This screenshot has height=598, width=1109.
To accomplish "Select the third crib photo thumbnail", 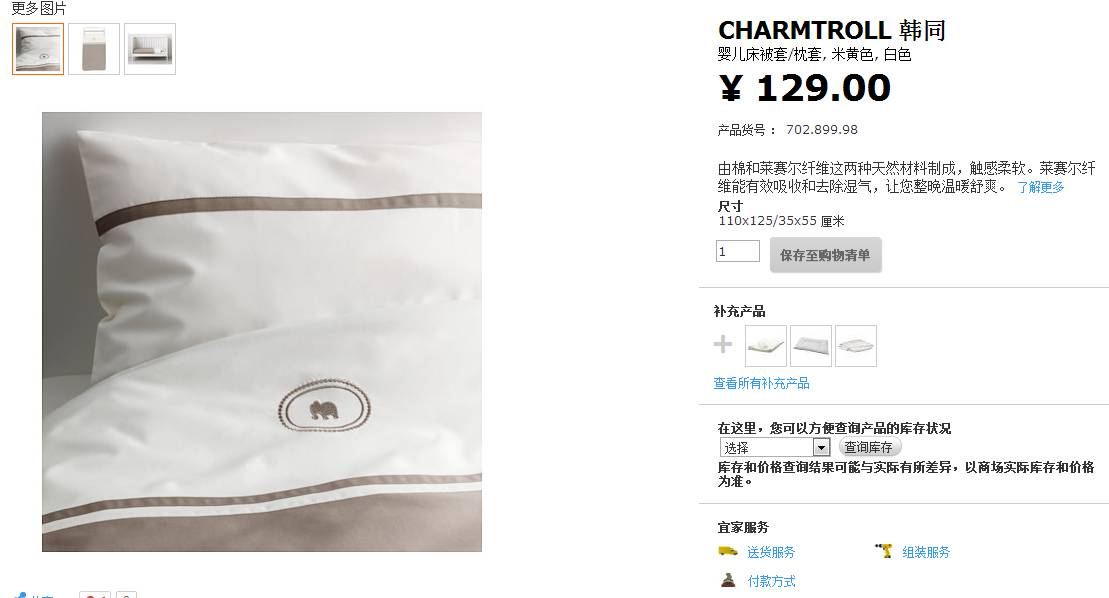I will coord(150,49).
